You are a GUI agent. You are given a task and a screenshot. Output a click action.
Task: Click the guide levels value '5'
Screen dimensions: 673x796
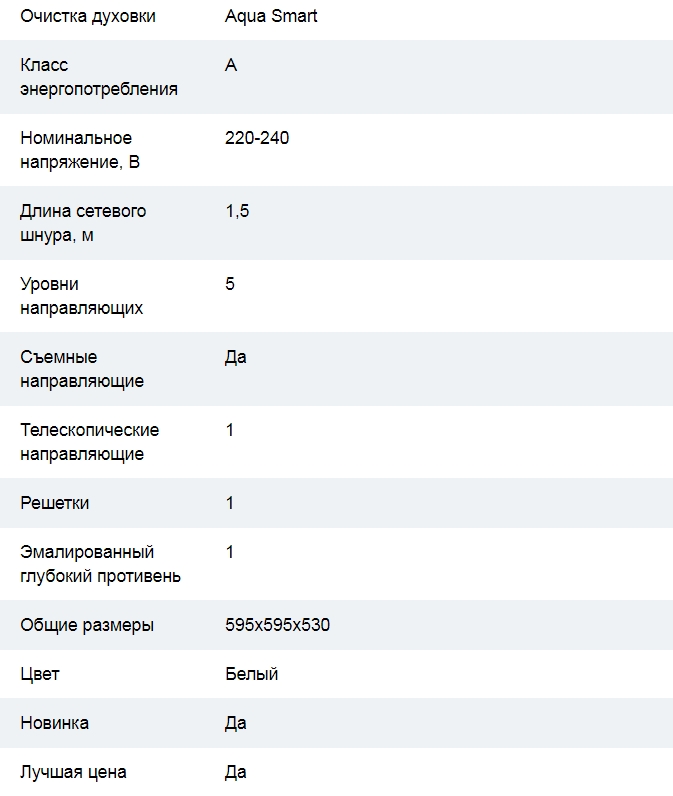coord(230,284)
